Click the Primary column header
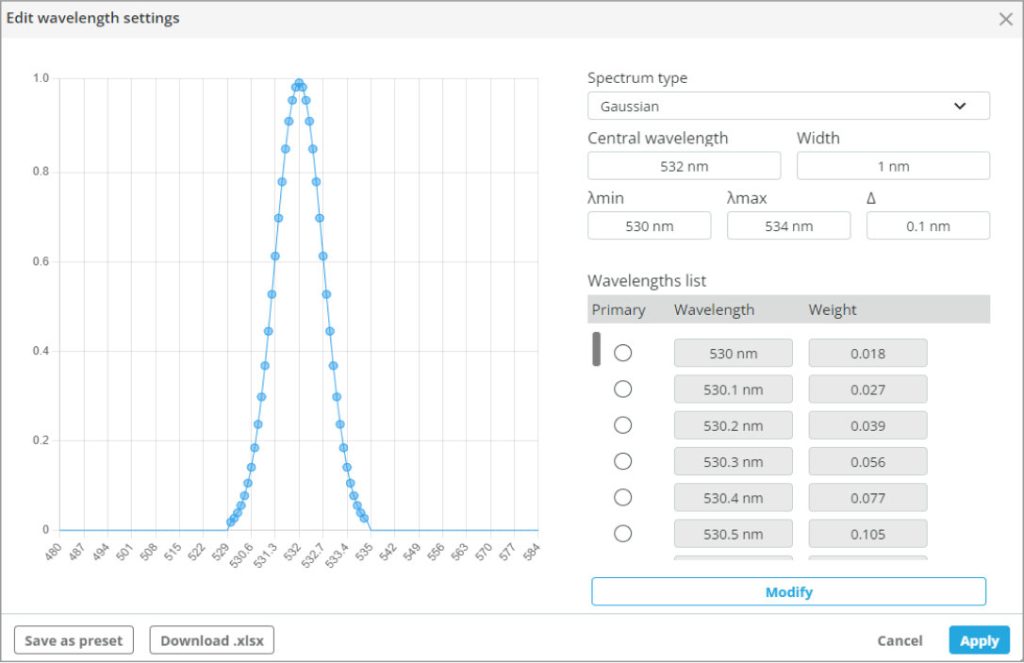Screen dimensions: 1024x663 click(x=618, y=310)
